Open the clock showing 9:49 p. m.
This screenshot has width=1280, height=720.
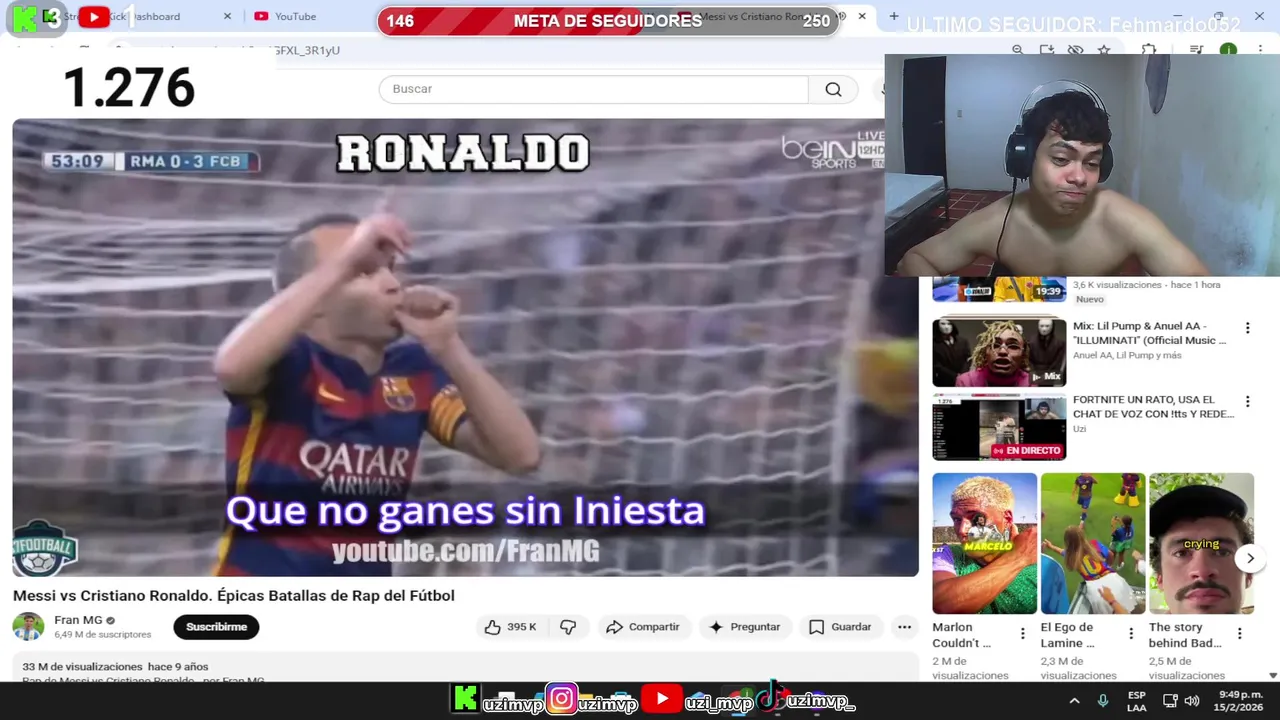click(x=1240, y=701)
